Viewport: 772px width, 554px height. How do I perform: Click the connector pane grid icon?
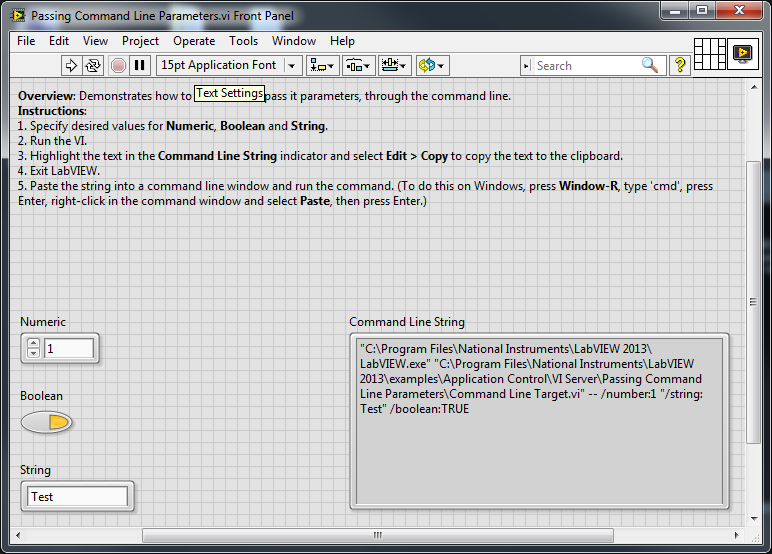pyautogui.click(x=709, y=54)
